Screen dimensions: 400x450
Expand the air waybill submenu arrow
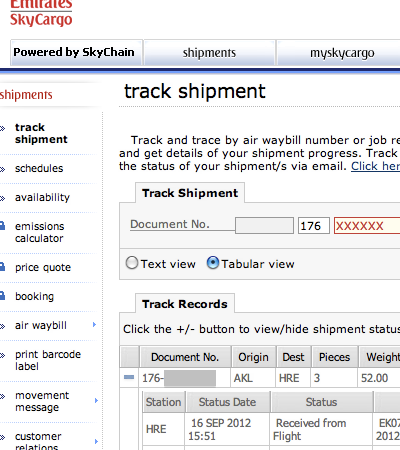click(x=94, y=325)
